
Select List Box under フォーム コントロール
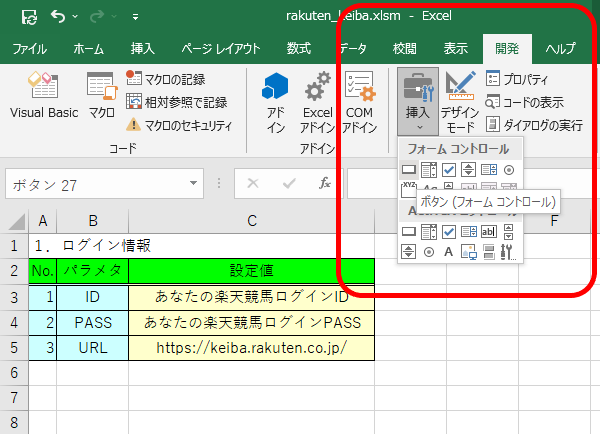pos(489,170)
